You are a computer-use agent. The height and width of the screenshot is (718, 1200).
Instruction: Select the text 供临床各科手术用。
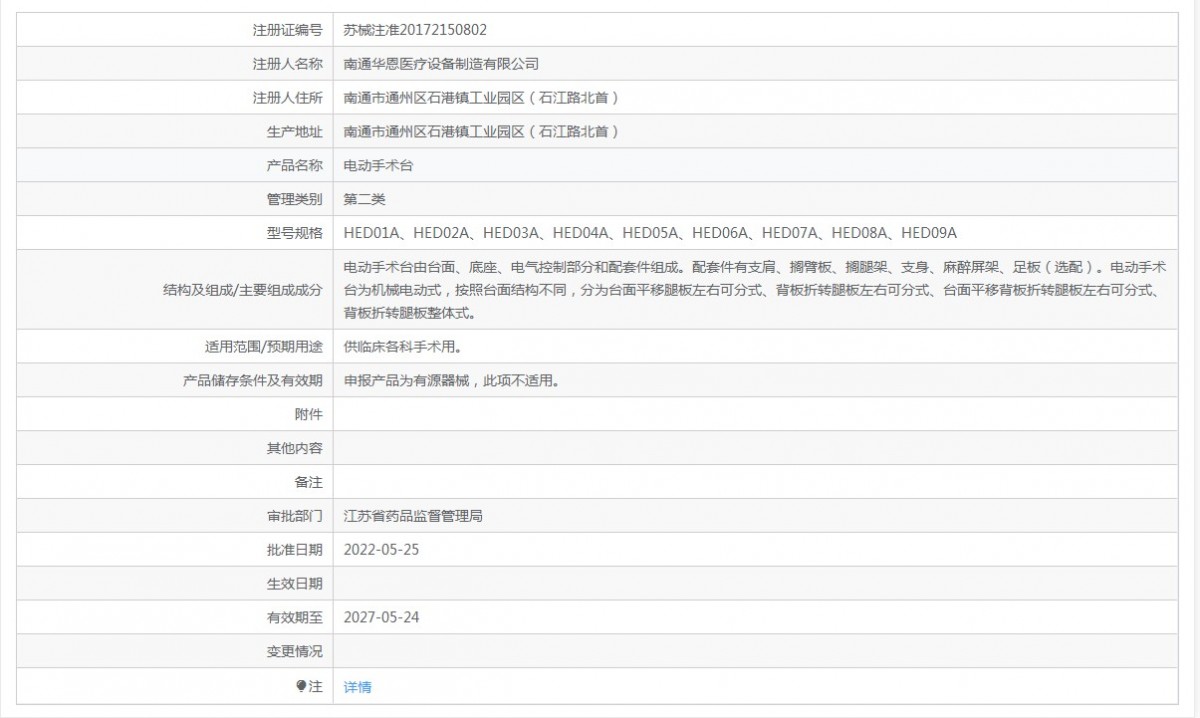tap(402, 347)
